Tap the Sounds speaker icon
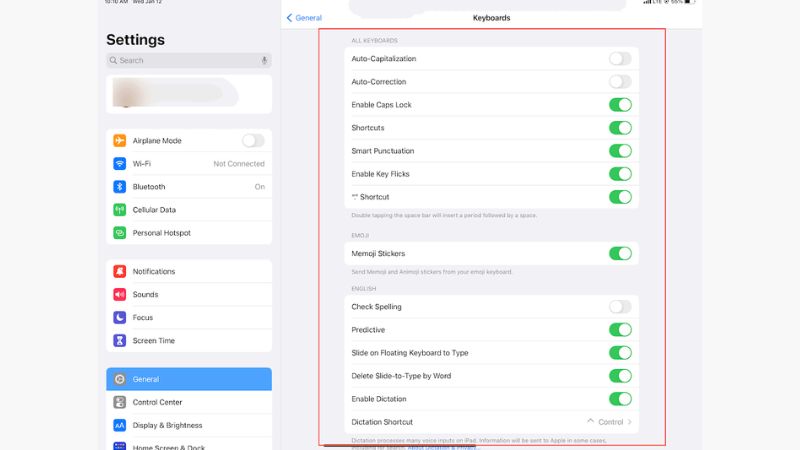Image resolution: width=800 pixels, height=450 pixels. [x=120, y=295]
